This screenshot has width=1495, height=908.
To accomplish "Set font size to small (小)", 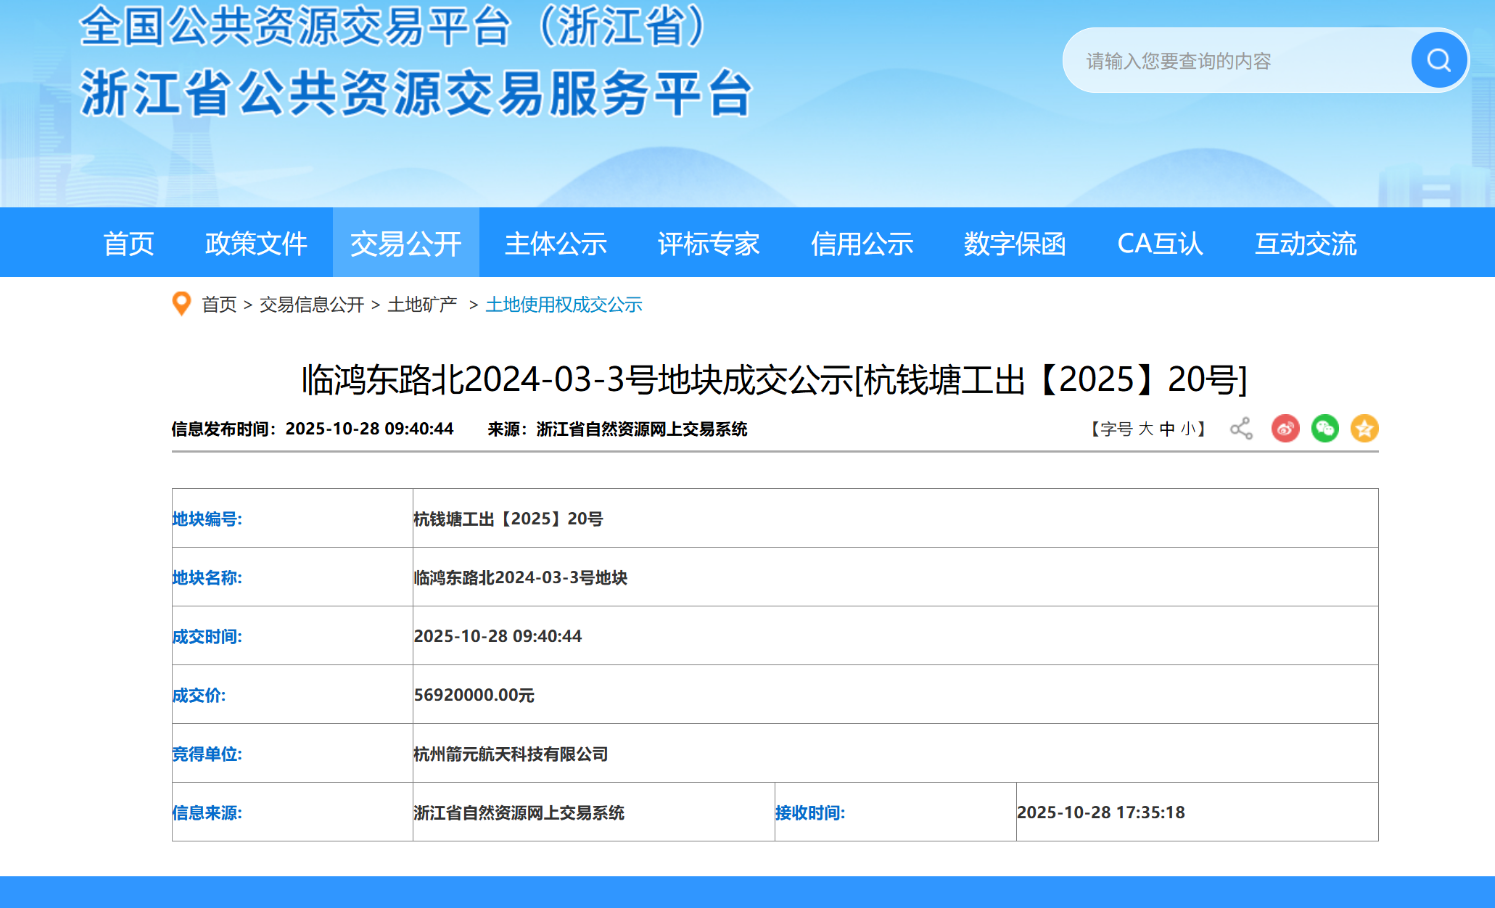I will pyautogui.click(x=1188, y=429).
